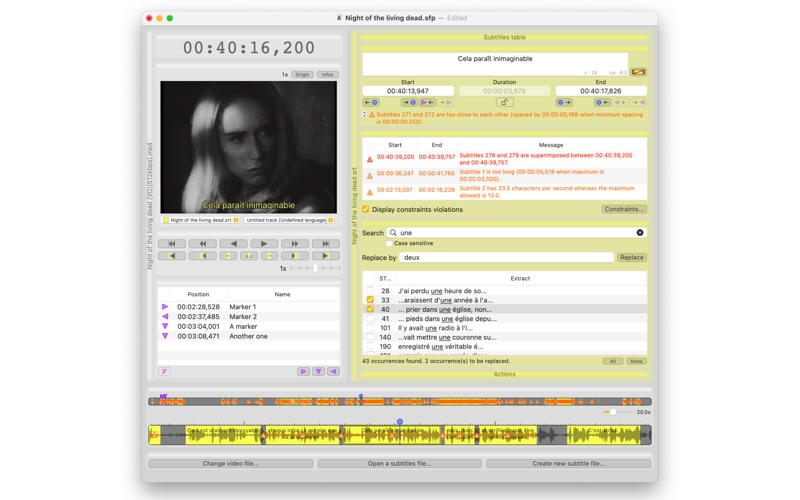Screen dimensions: 800x500
Task: Click the purple-marker-left-arrow button under Start
Action: point(427,102)
